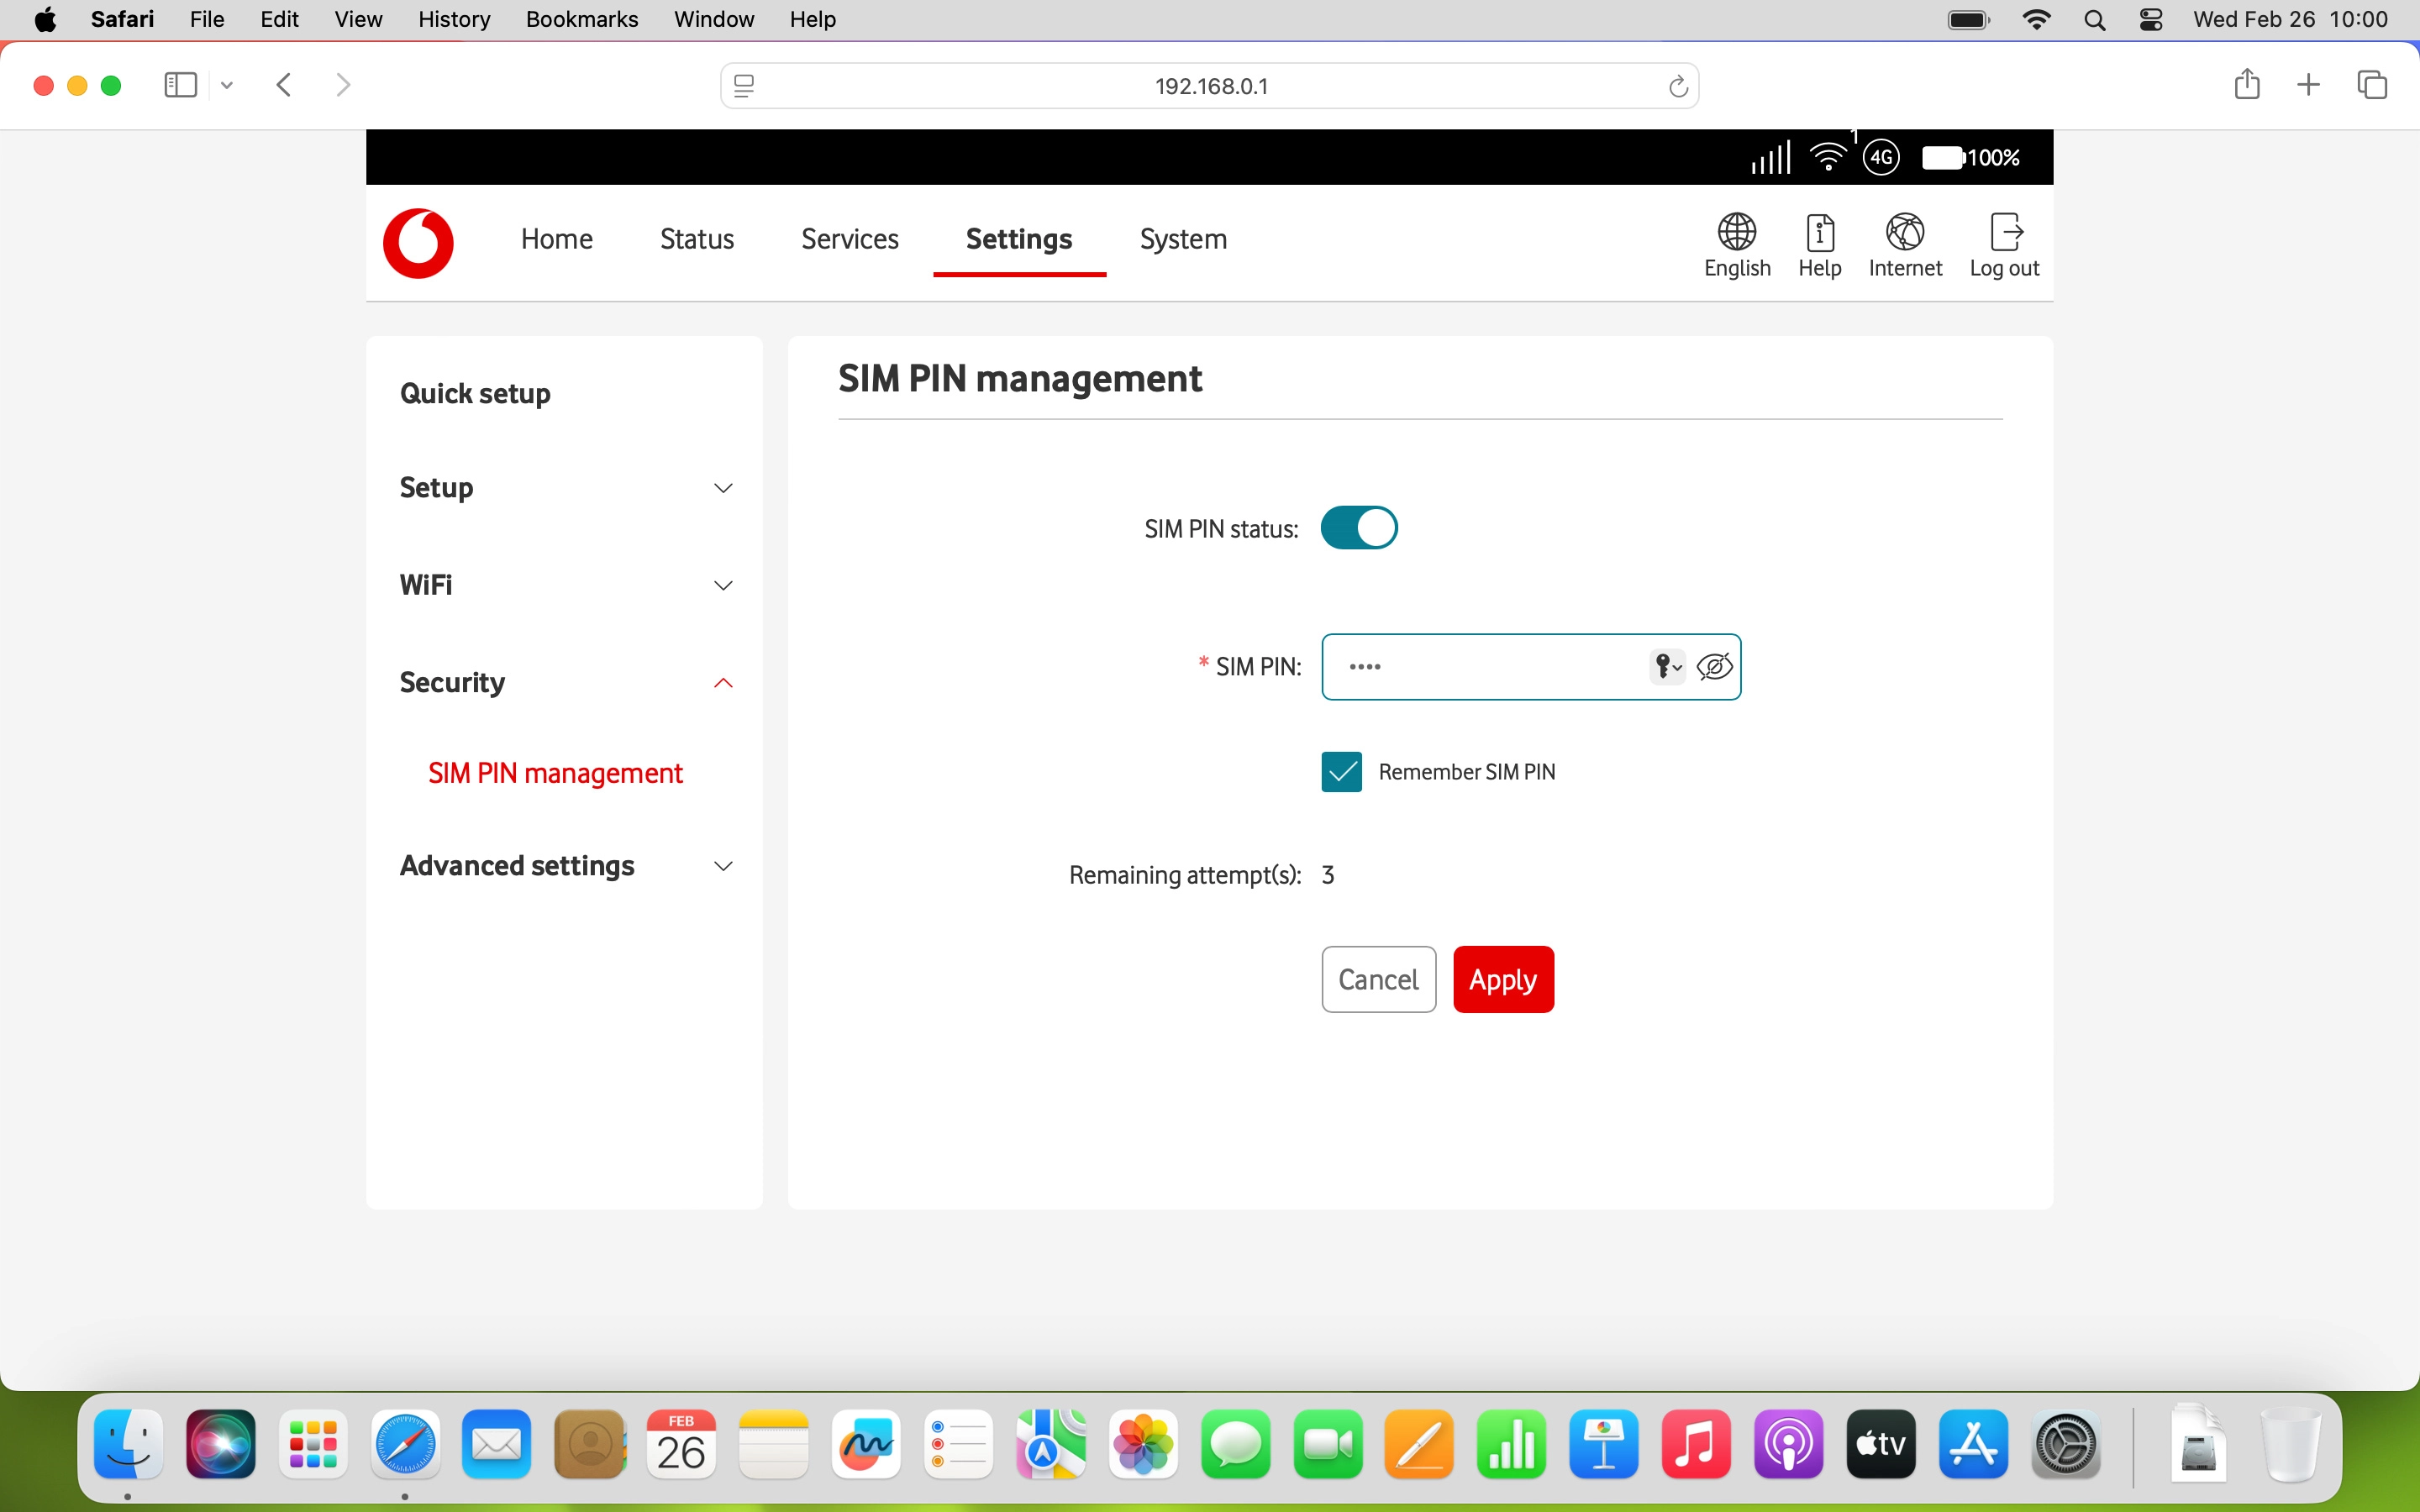Reload the page with the refresh icon

click(1678, 87)
